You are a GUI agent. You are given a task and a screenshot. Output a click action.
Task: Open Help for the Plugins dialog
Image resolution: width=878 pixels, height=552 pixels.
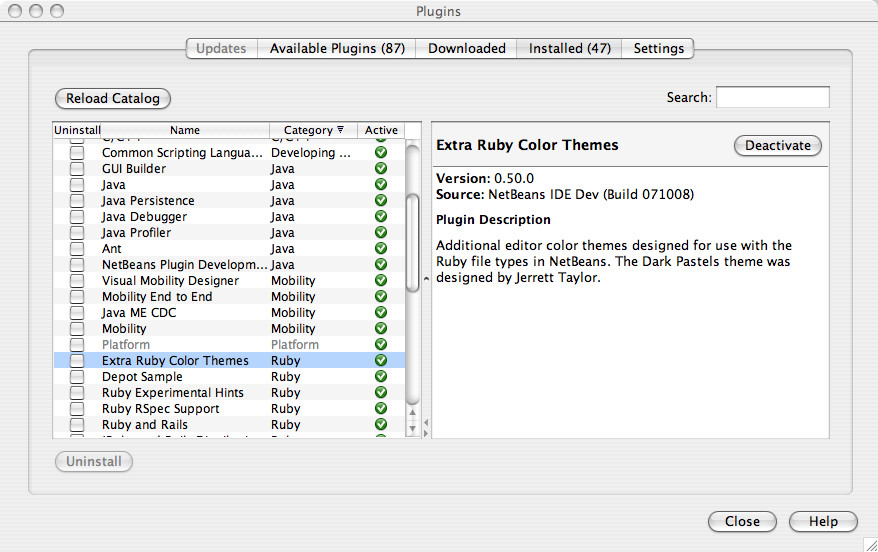[x=823, y=521]
